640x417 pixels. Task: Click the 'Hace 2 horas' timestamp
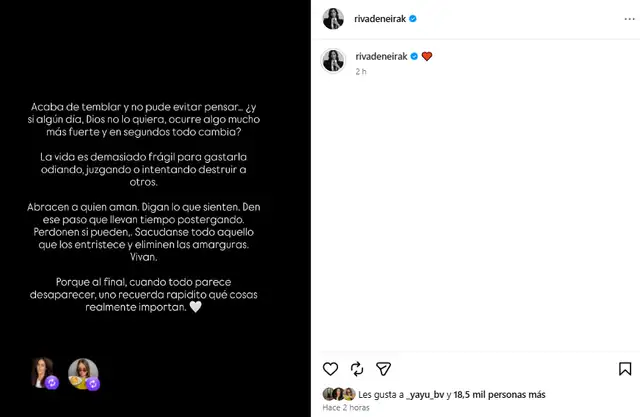[346, 408]
